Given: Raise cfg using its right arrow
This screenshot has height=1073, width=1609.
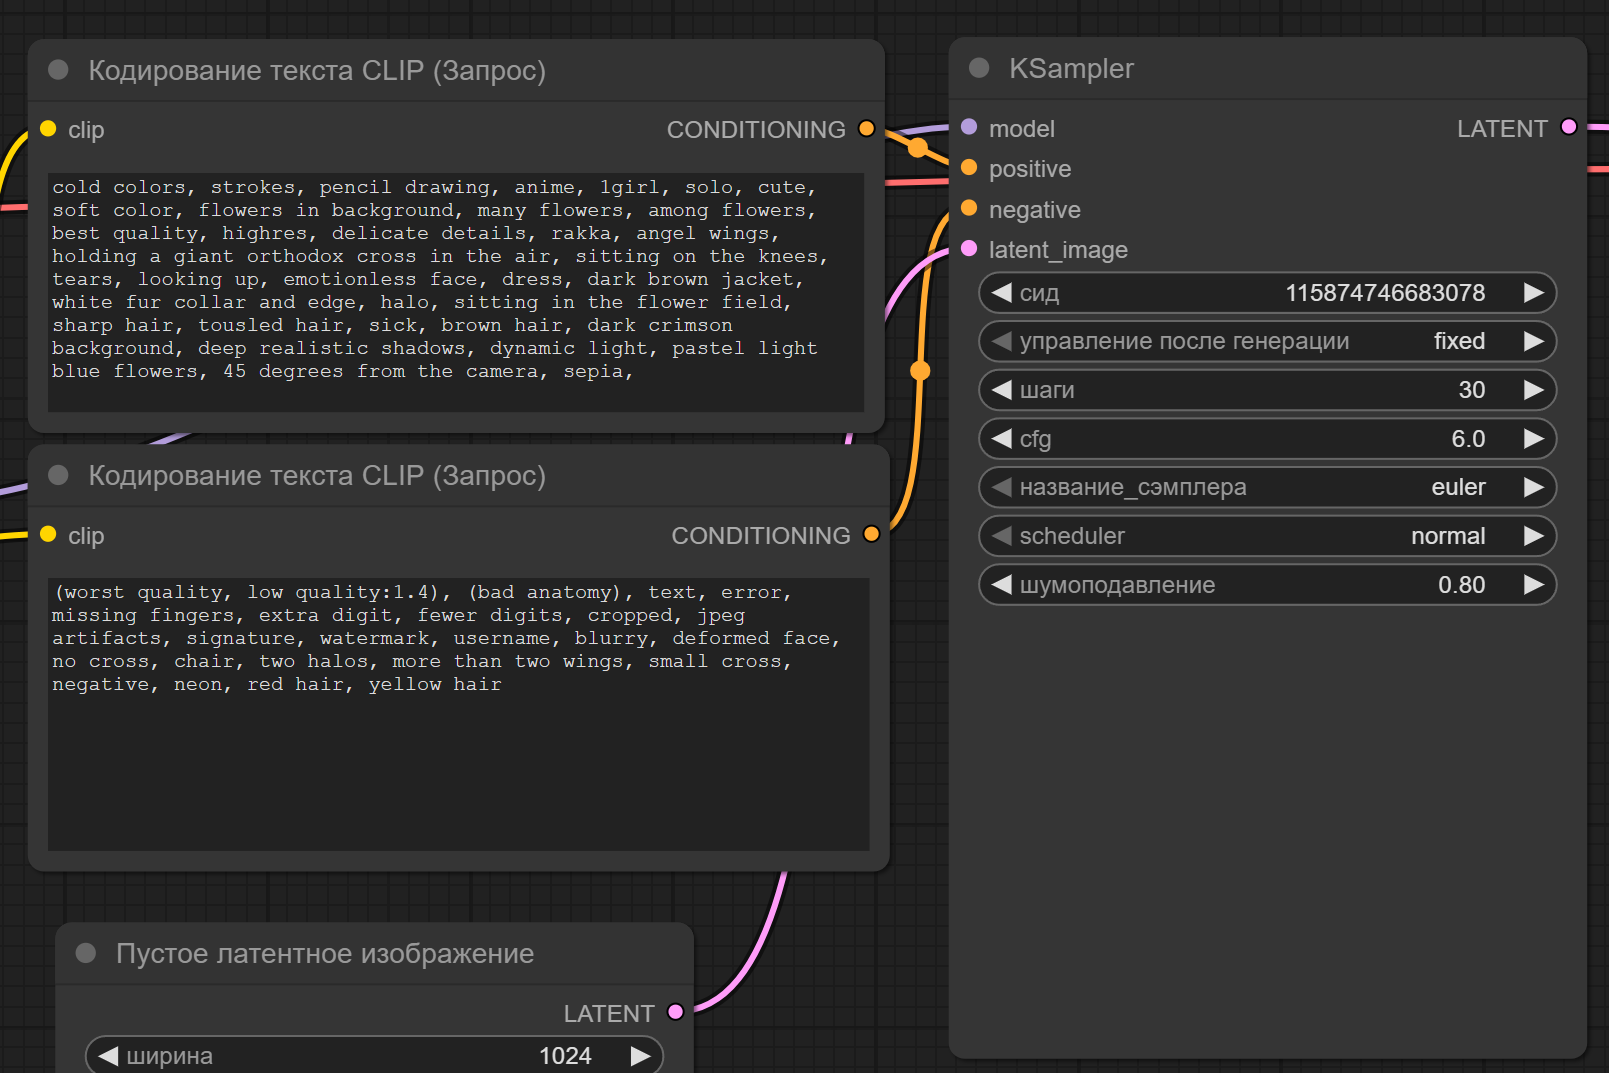Looking at the screenshot, I should [1533, 439].
